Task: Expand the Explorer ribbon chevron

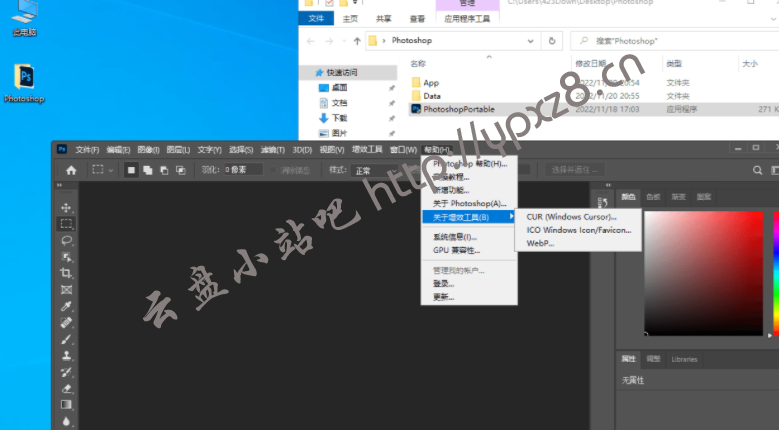Action: pos(773,19)
